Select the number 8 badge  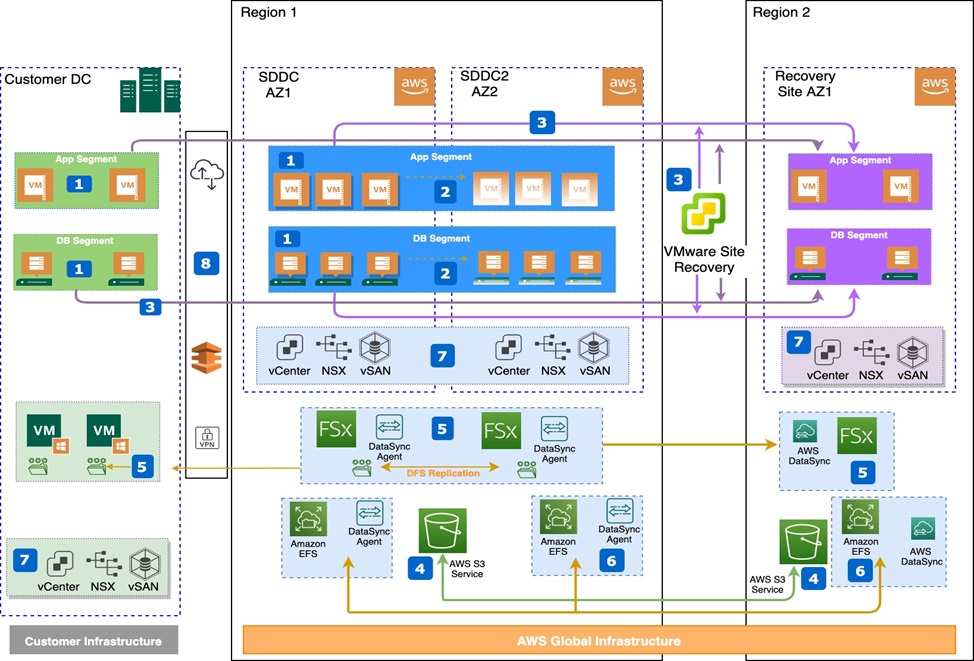[x=206, y=264]
